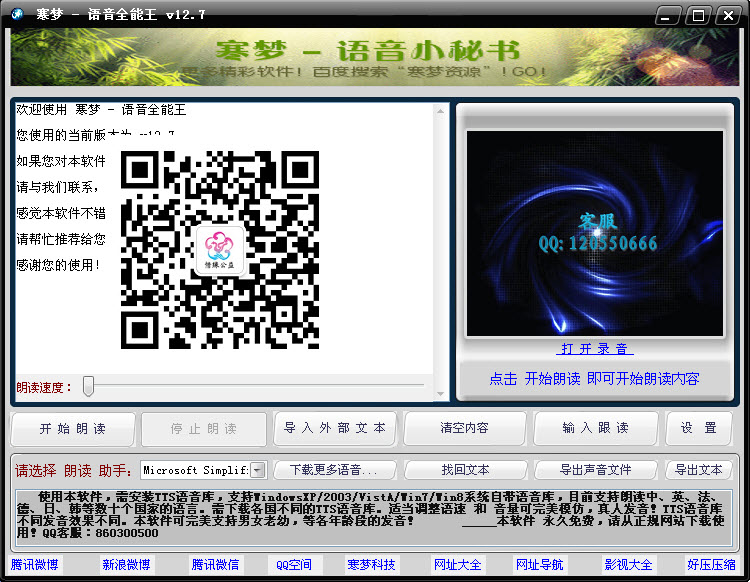Open the QQ空间 link
The image size is (750, 582).
tap(294, 565)
